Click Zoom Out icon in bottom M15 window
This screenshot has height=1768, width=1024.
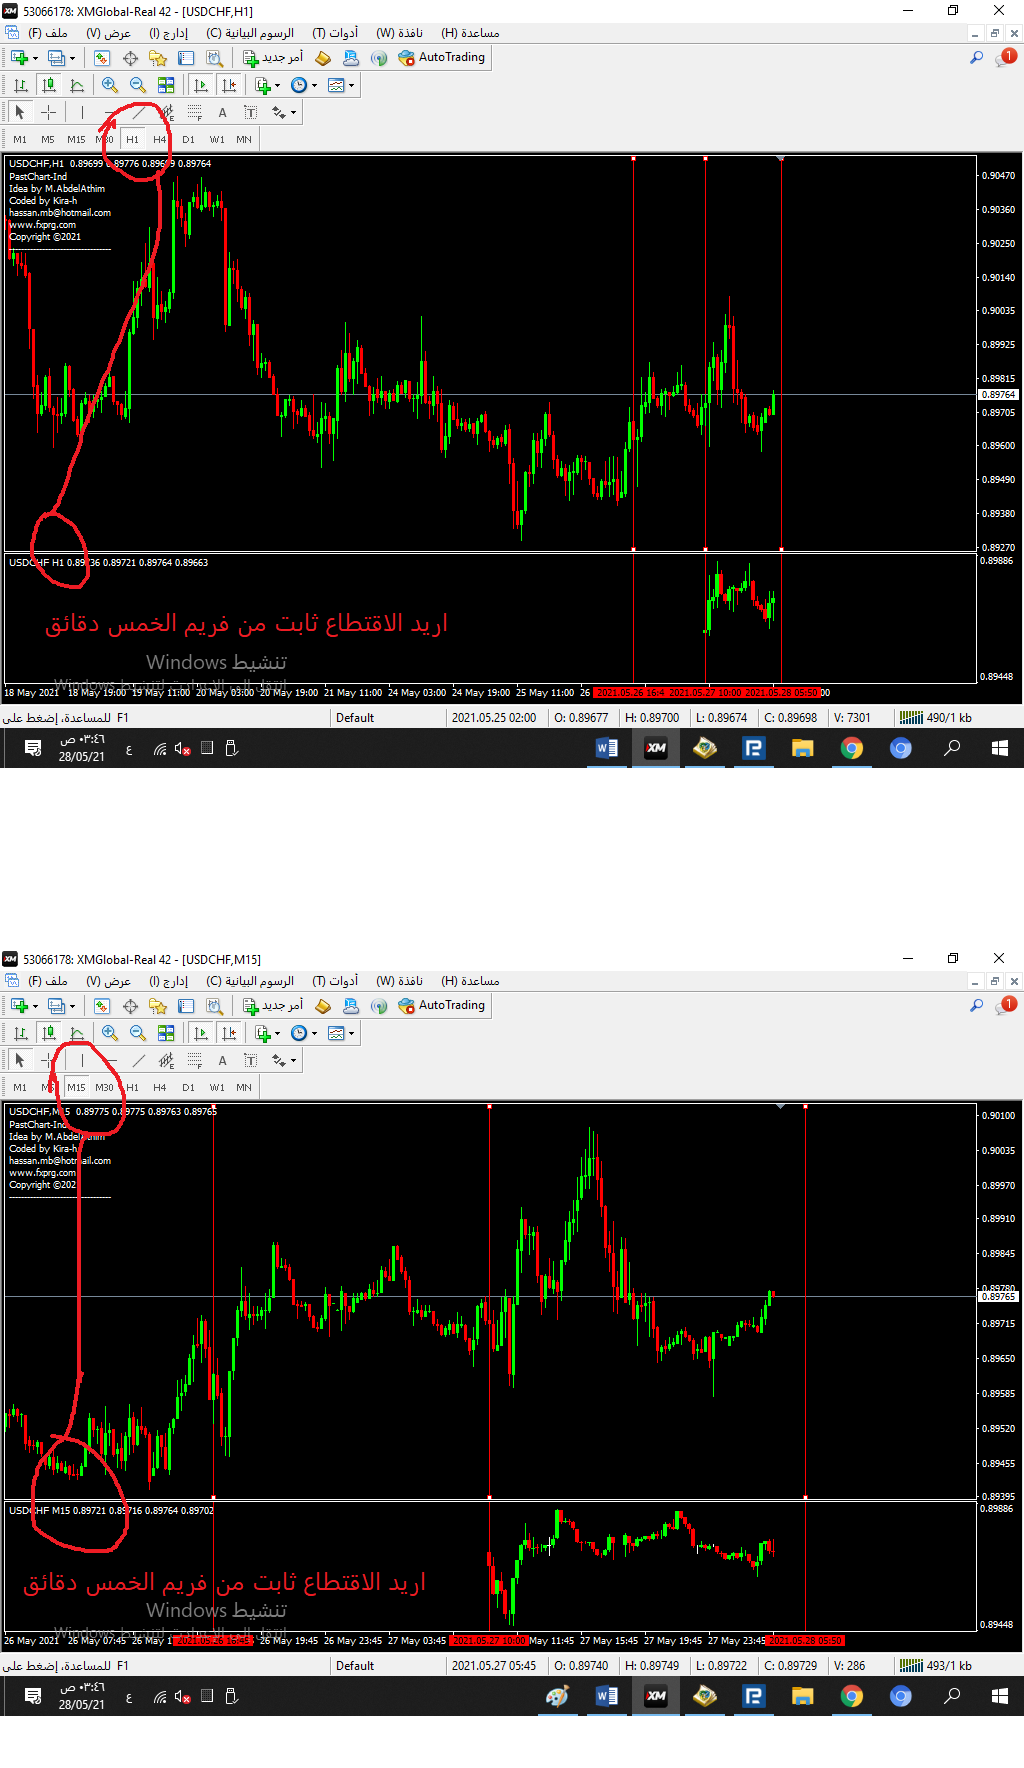coord(138,1033)
